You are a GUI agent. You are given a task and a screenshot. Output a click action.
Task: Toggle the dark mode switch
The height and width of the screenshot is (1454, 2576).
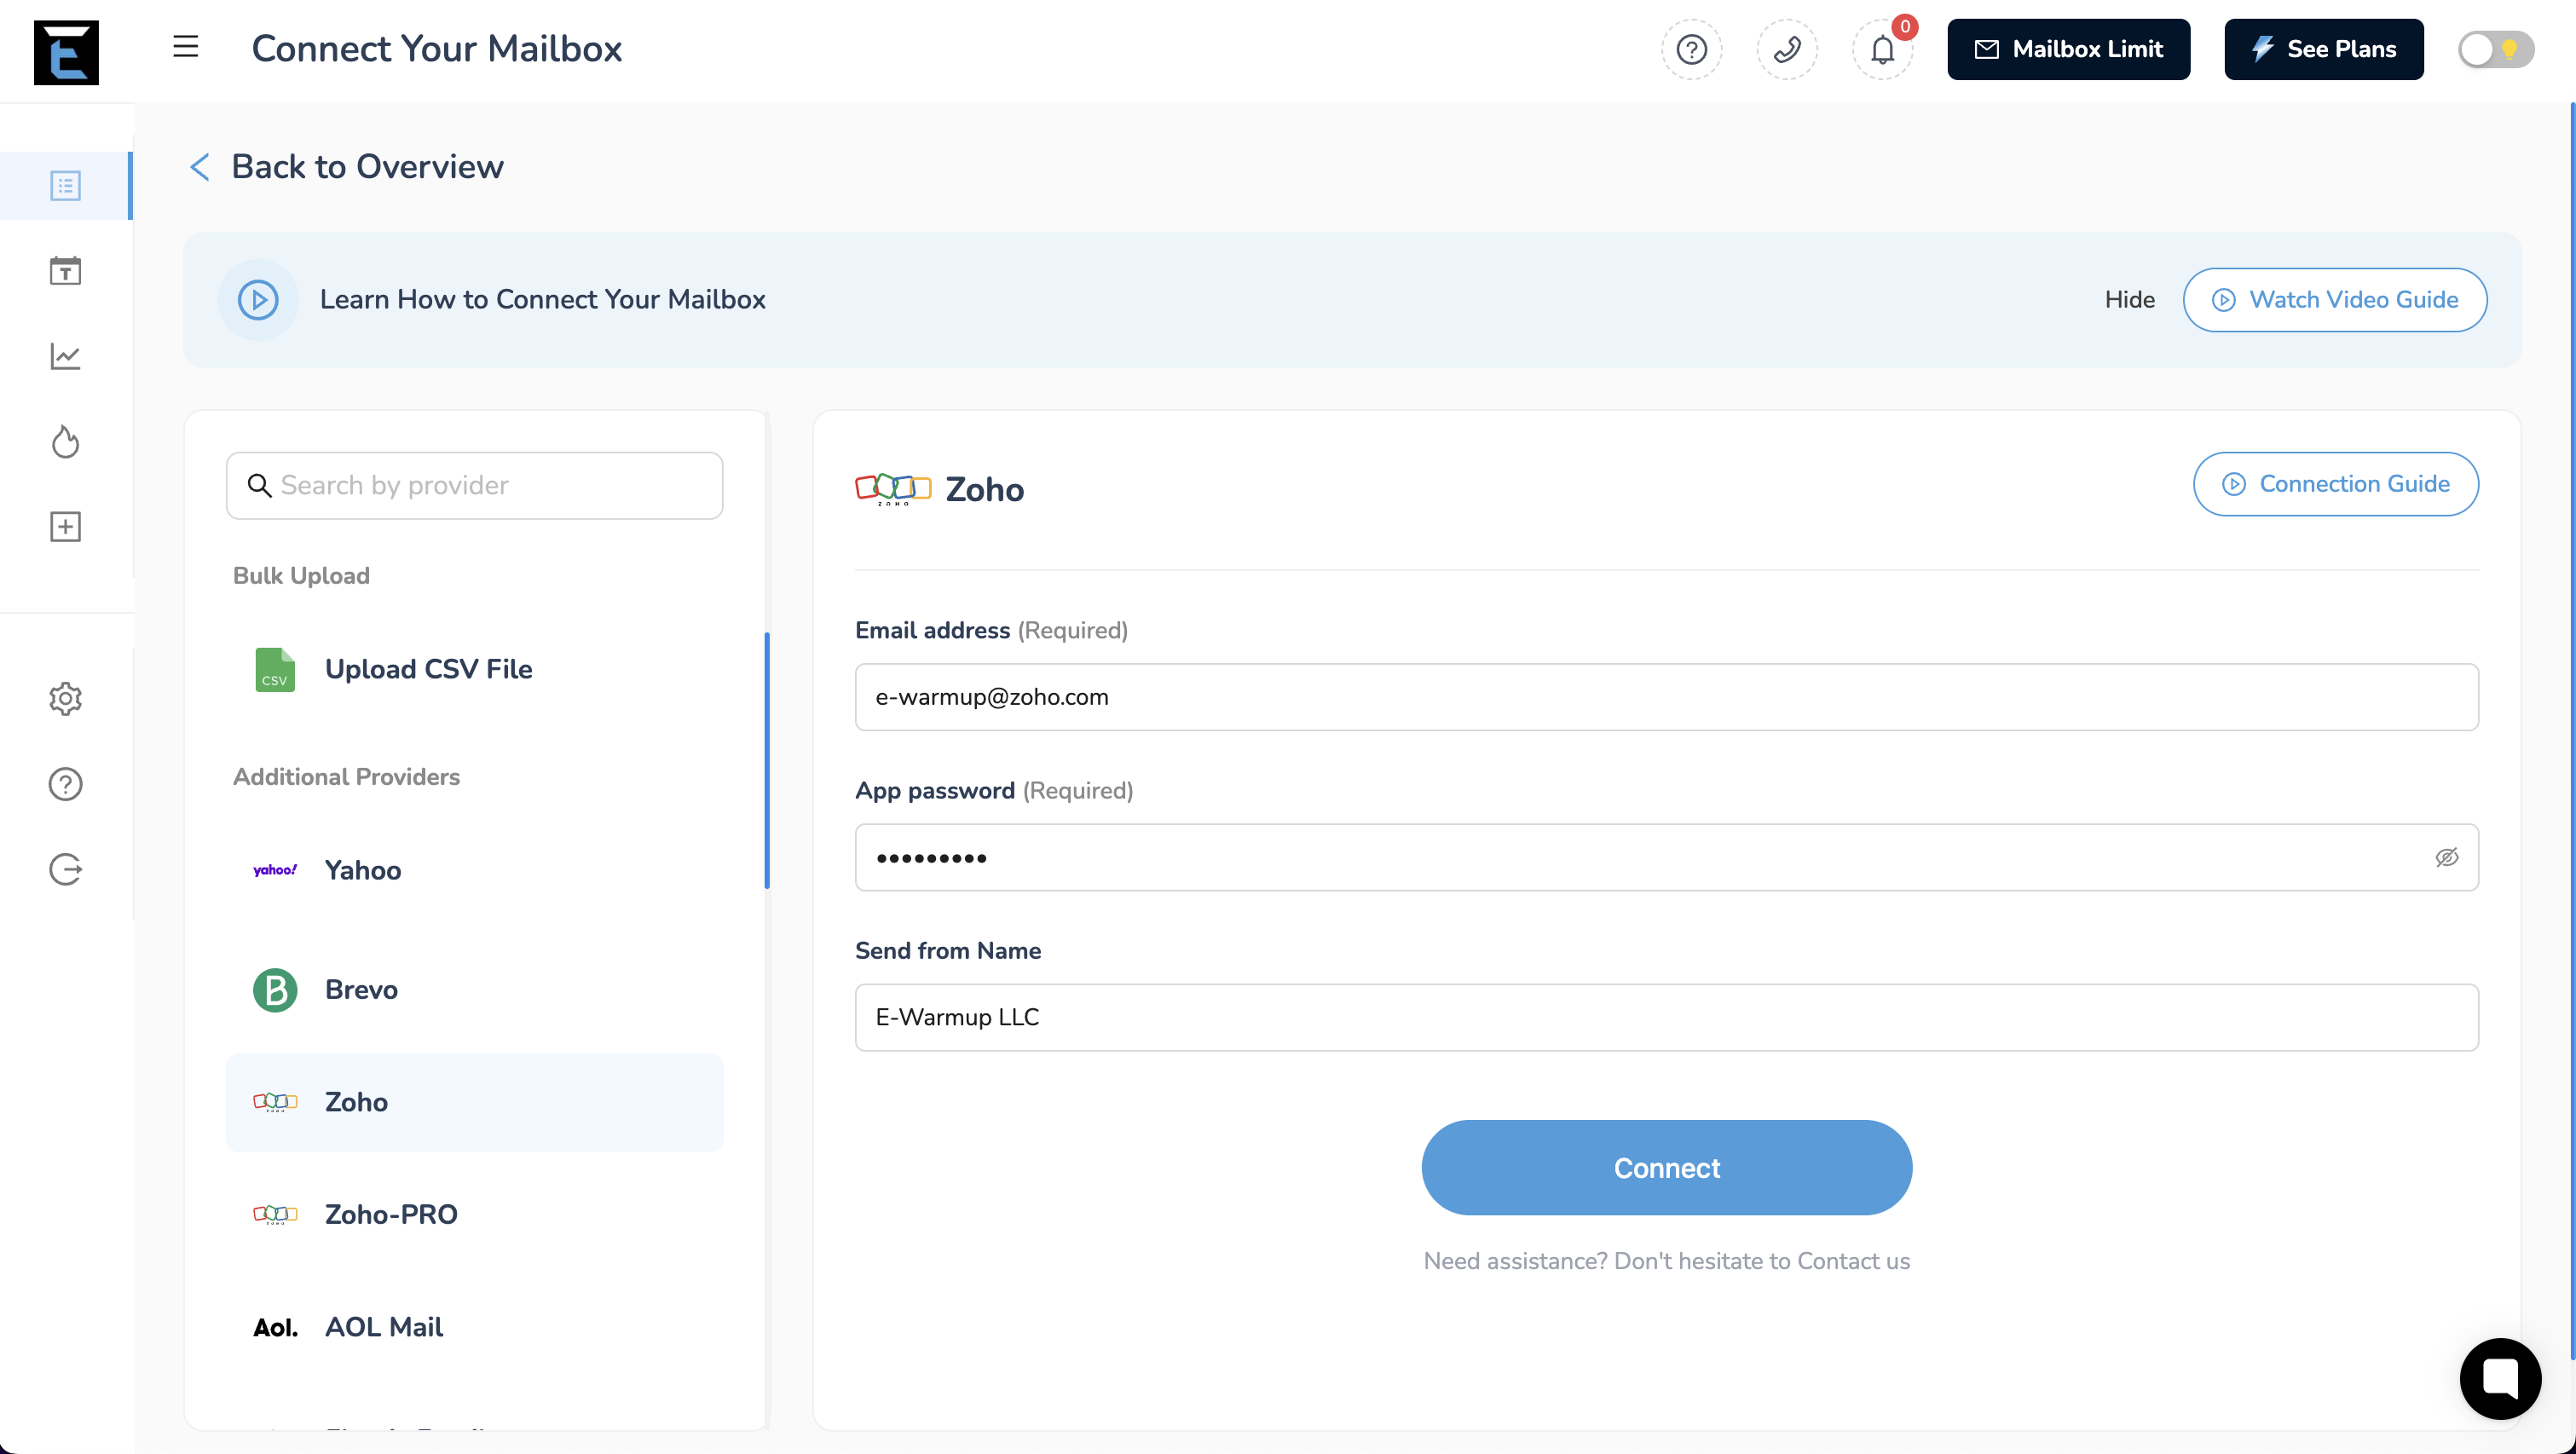tap(2495, 49)
